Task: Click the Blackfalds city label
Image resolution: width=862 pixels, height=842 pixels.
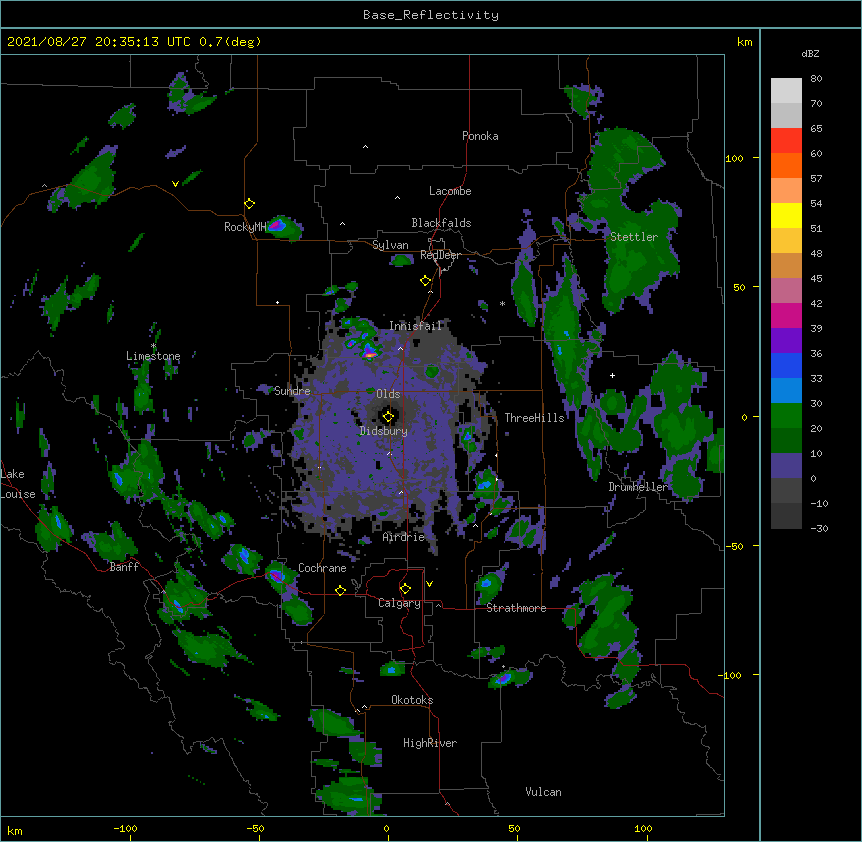Action: (x=441, y=223)
